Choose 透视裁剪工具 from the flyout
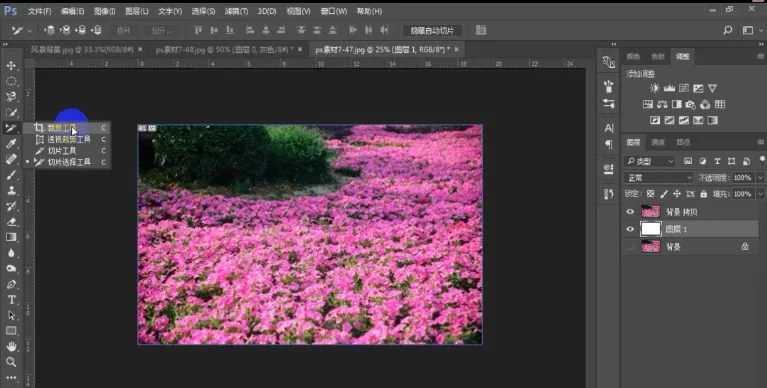767x388 pixels. coord(69,139)
